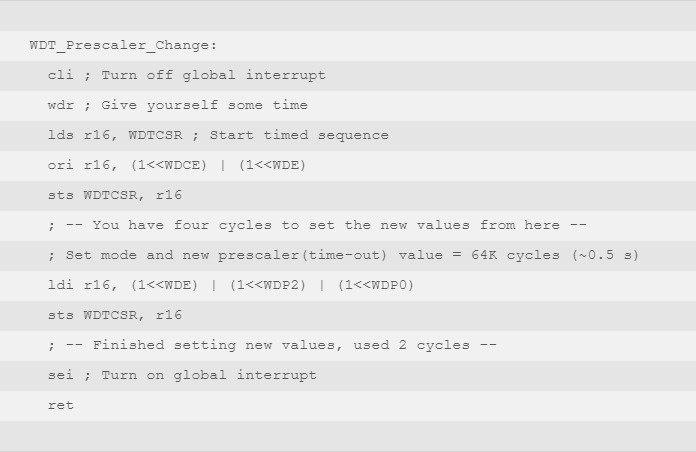The height and width of the screenshot is (452, 696).
Task: Click the wdr instruction
Action: [x=61, y=105]
